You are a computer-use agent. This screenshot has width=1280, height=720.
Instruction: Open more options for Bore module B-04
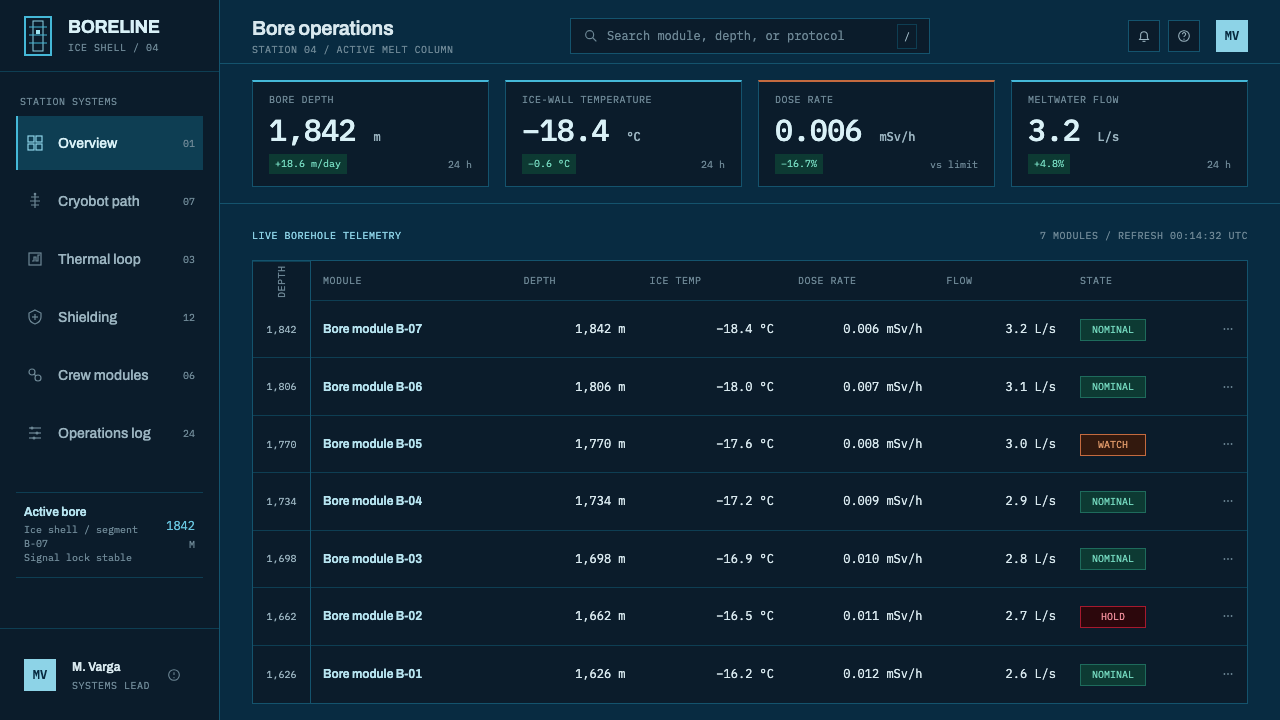1228,501
